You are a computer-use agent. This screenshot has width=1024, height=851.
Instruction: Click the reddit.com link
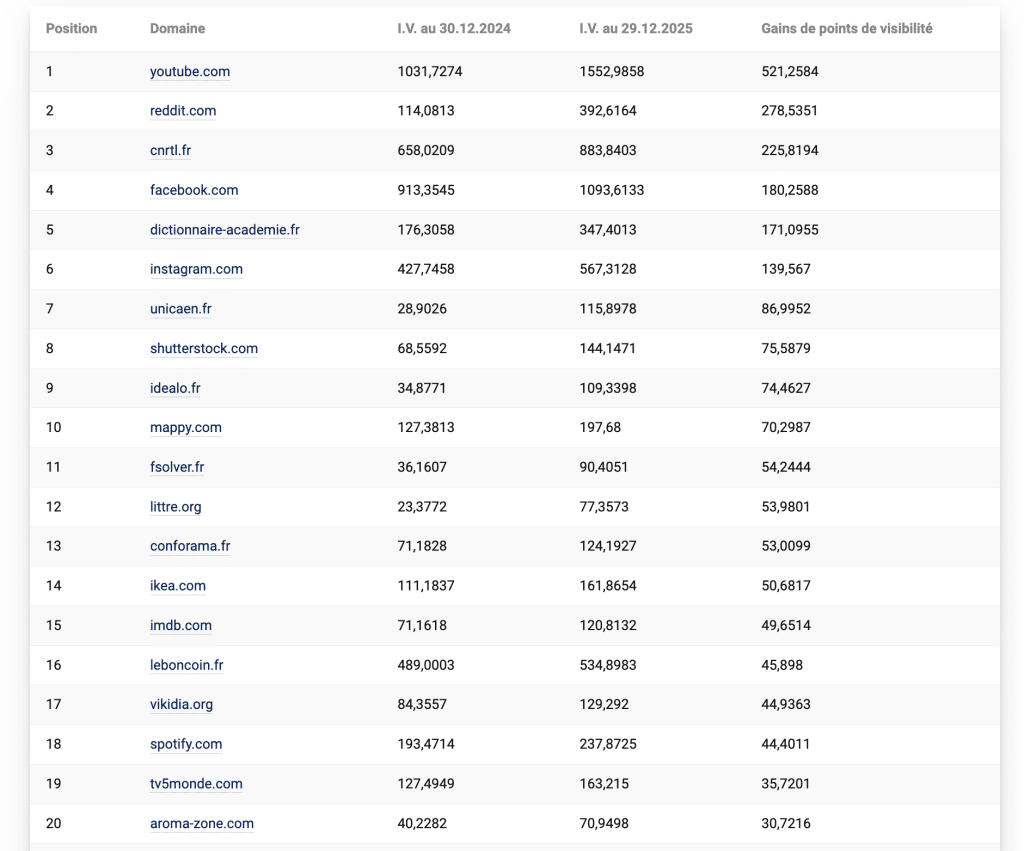(x=183, y=111)
